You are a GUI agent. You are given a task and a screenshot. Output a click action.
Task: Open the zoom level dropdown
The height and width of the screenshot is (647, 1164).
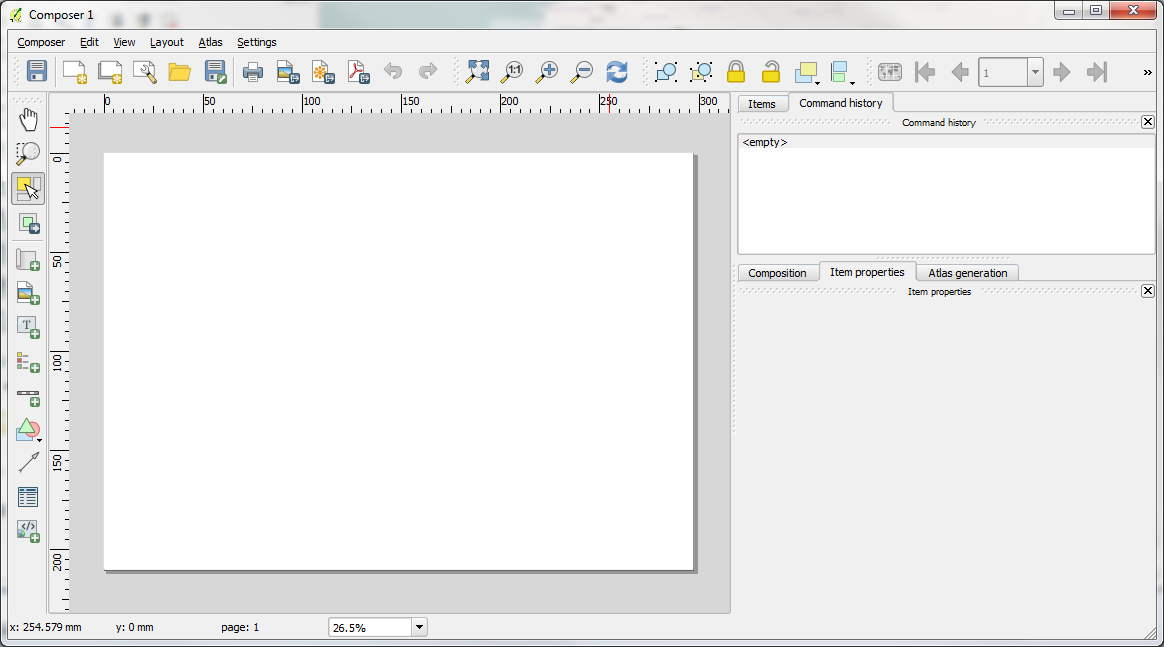coord(419,627)
